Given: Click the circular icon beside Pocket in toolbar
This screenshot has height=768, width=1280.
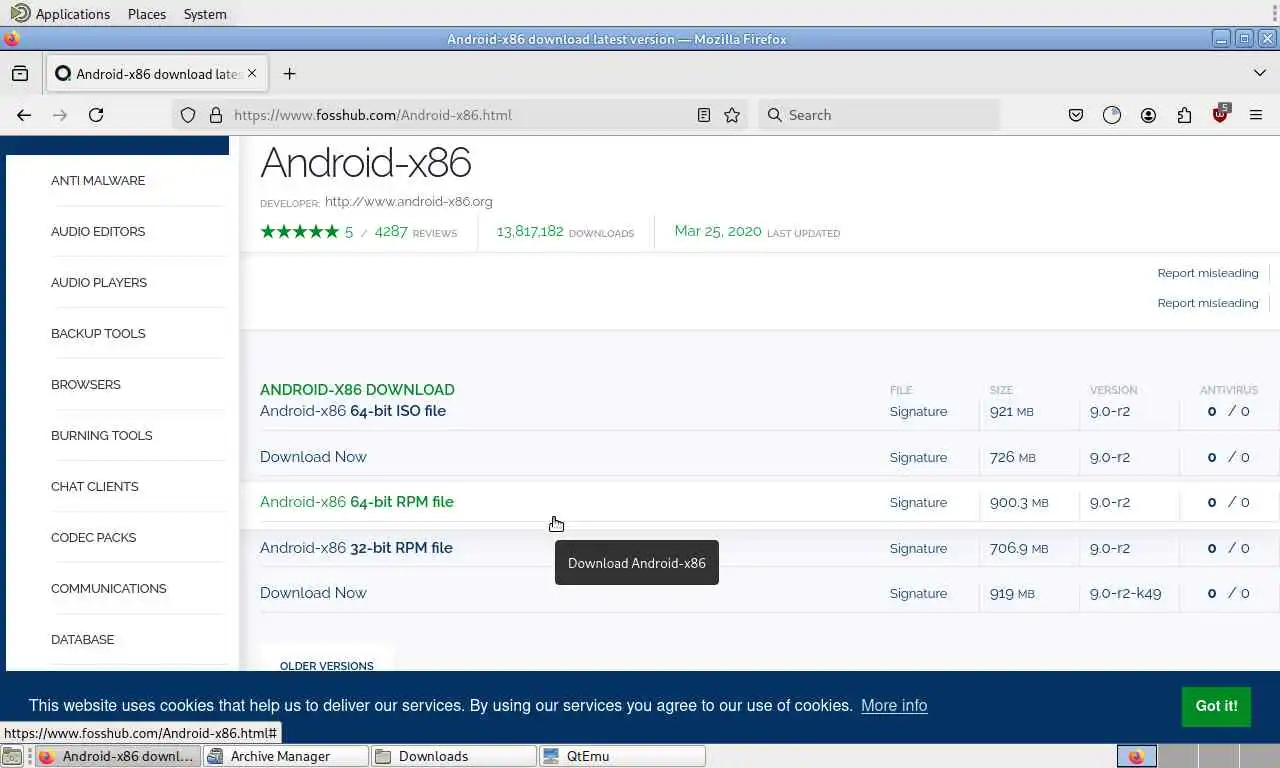Looking at the screenshot, I should [x=1112, y=115].
